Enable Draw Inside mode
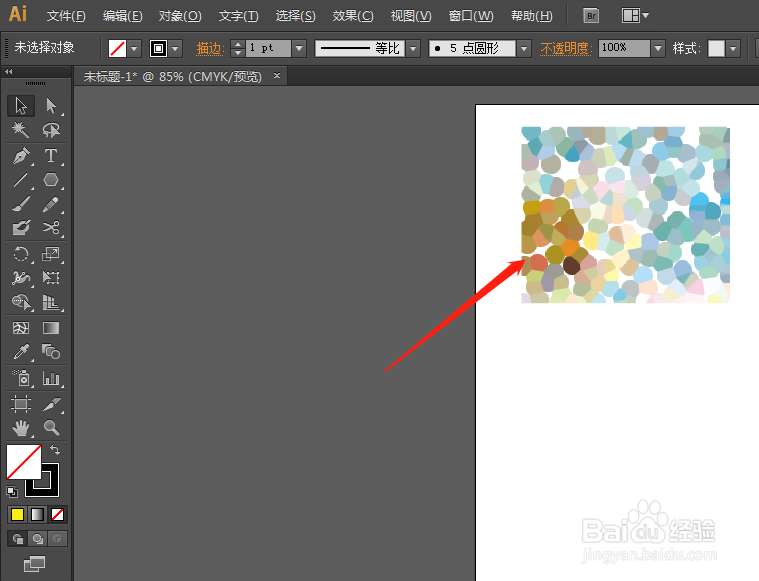 pyautogui.click(x=57, y=538)
